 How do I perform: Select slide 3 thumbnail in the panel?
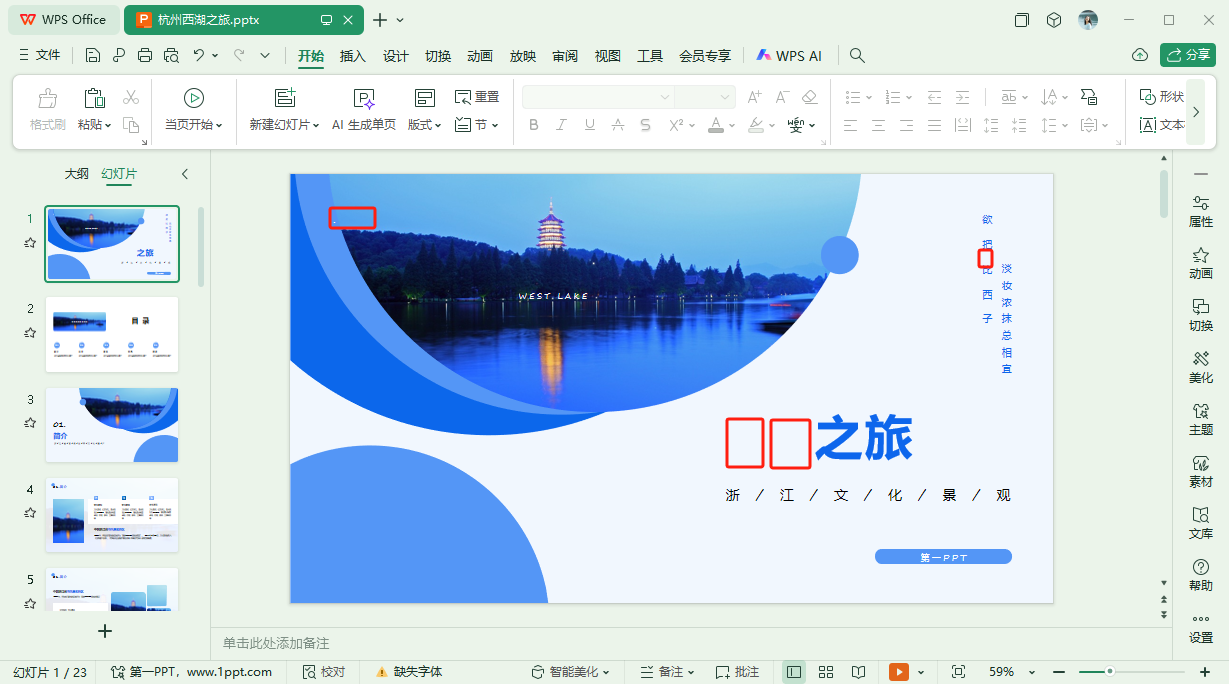[x=111, y=424]
